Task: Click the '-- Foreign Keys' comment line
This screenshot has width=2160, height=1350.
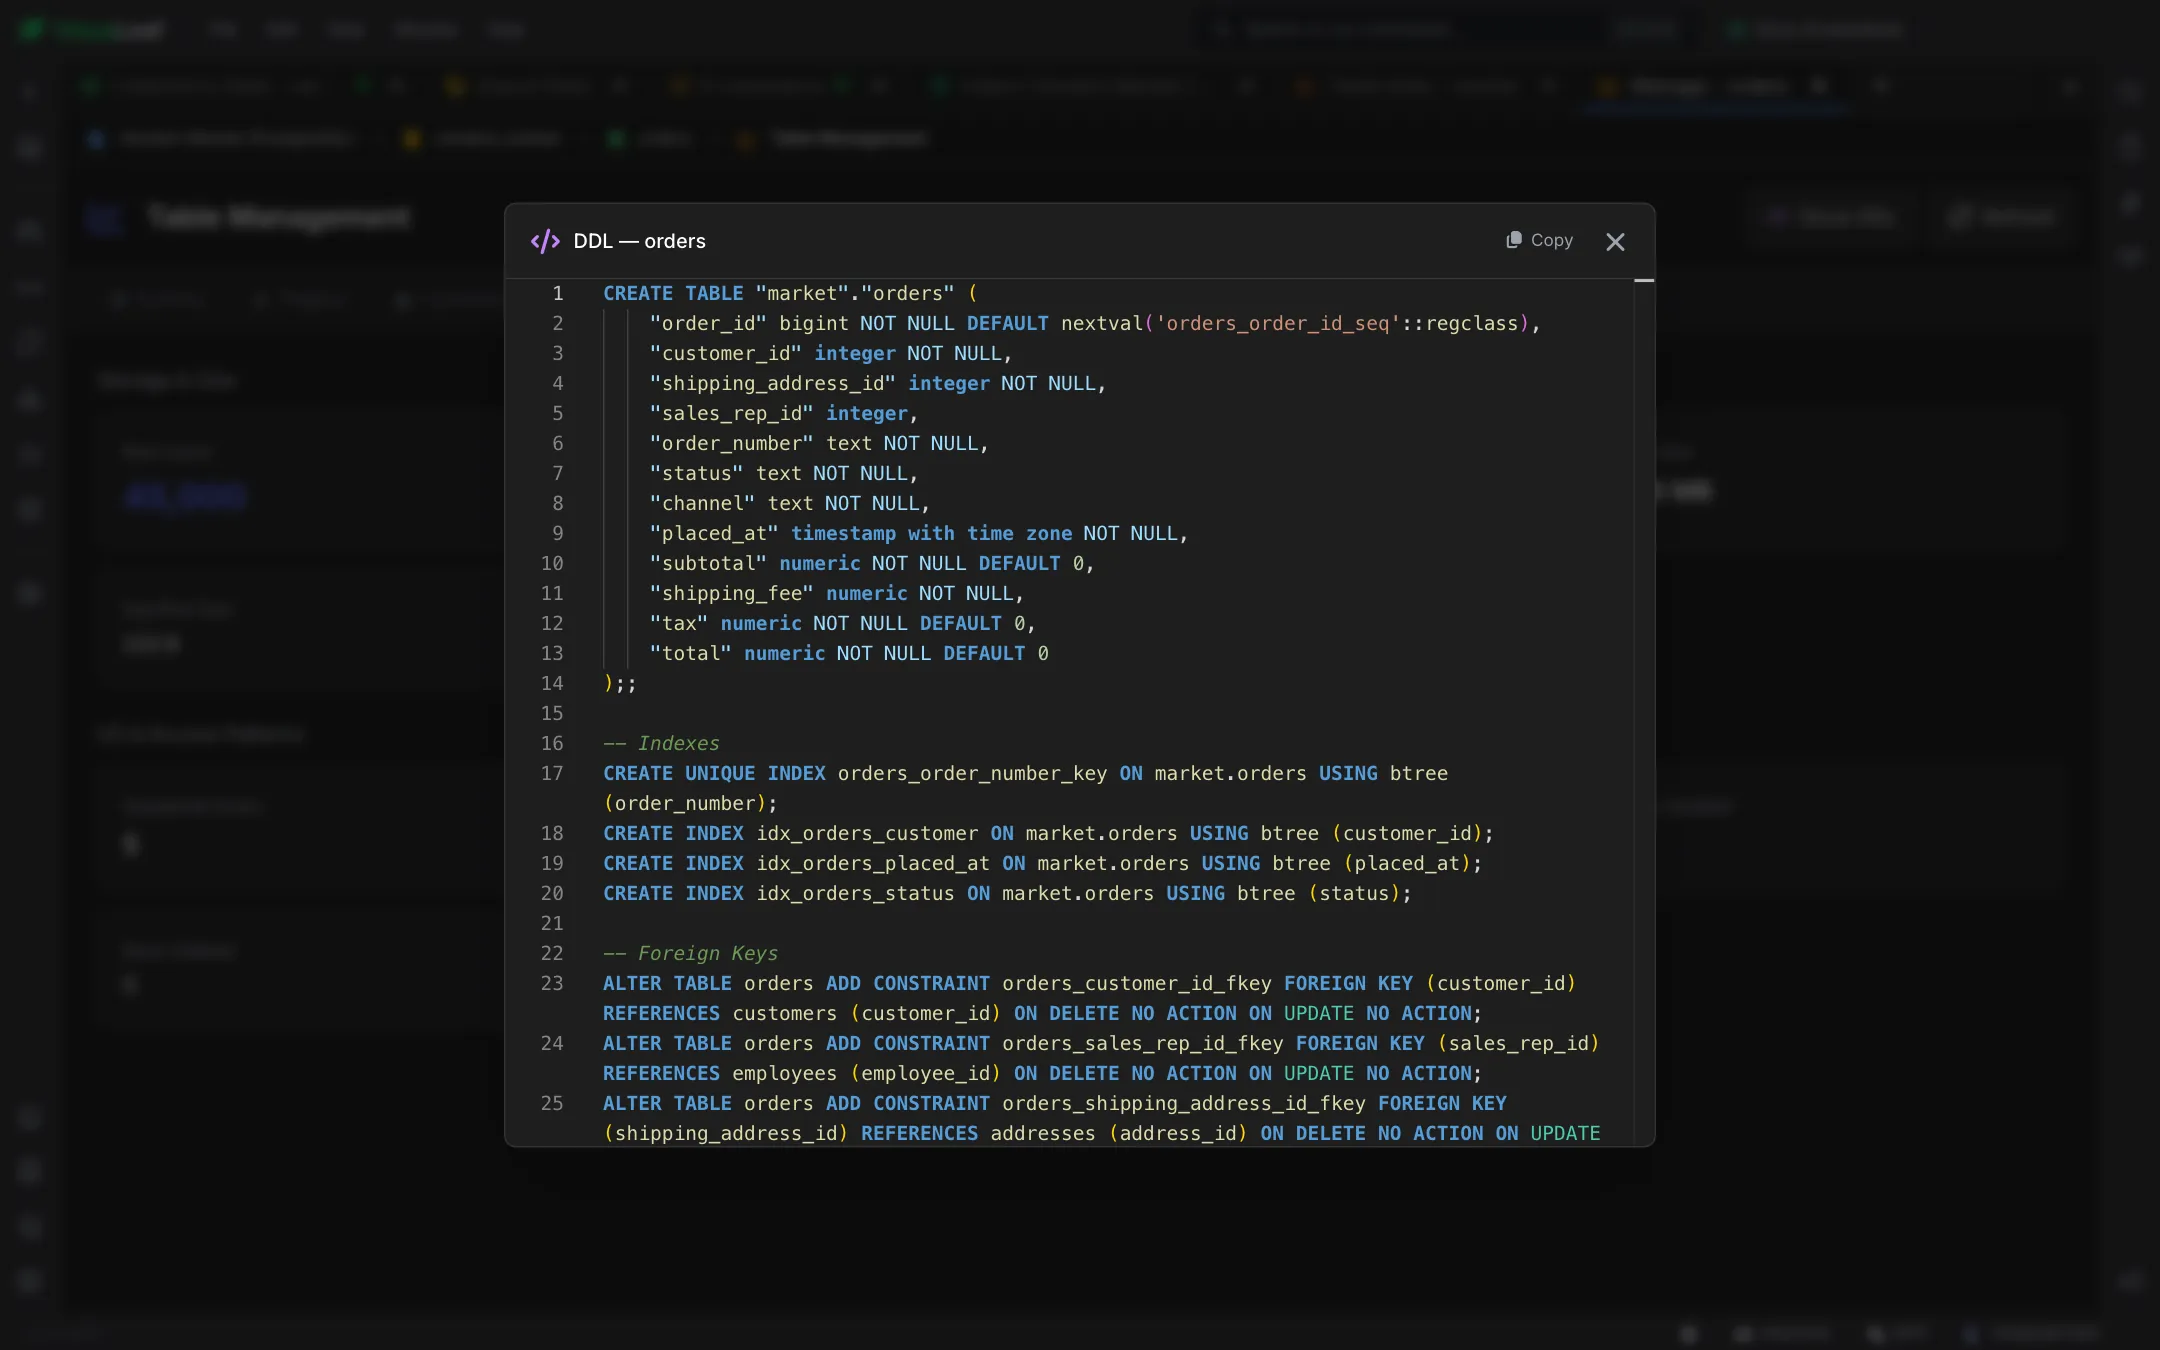Action: click(x=690, y=953)
